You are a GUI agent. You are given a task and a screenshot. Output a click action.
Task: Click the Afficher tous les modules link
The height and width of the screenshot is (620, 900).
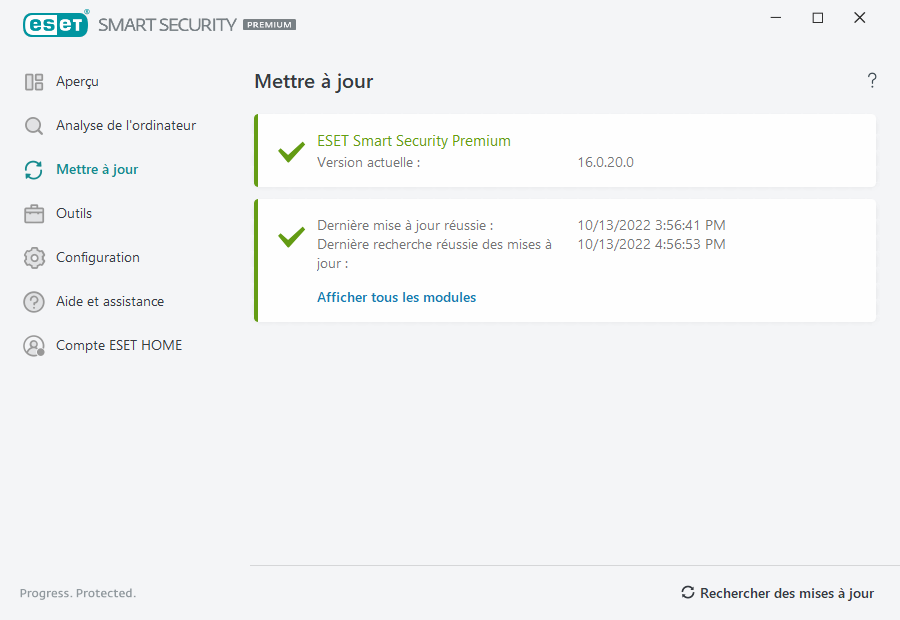point(396,297)
